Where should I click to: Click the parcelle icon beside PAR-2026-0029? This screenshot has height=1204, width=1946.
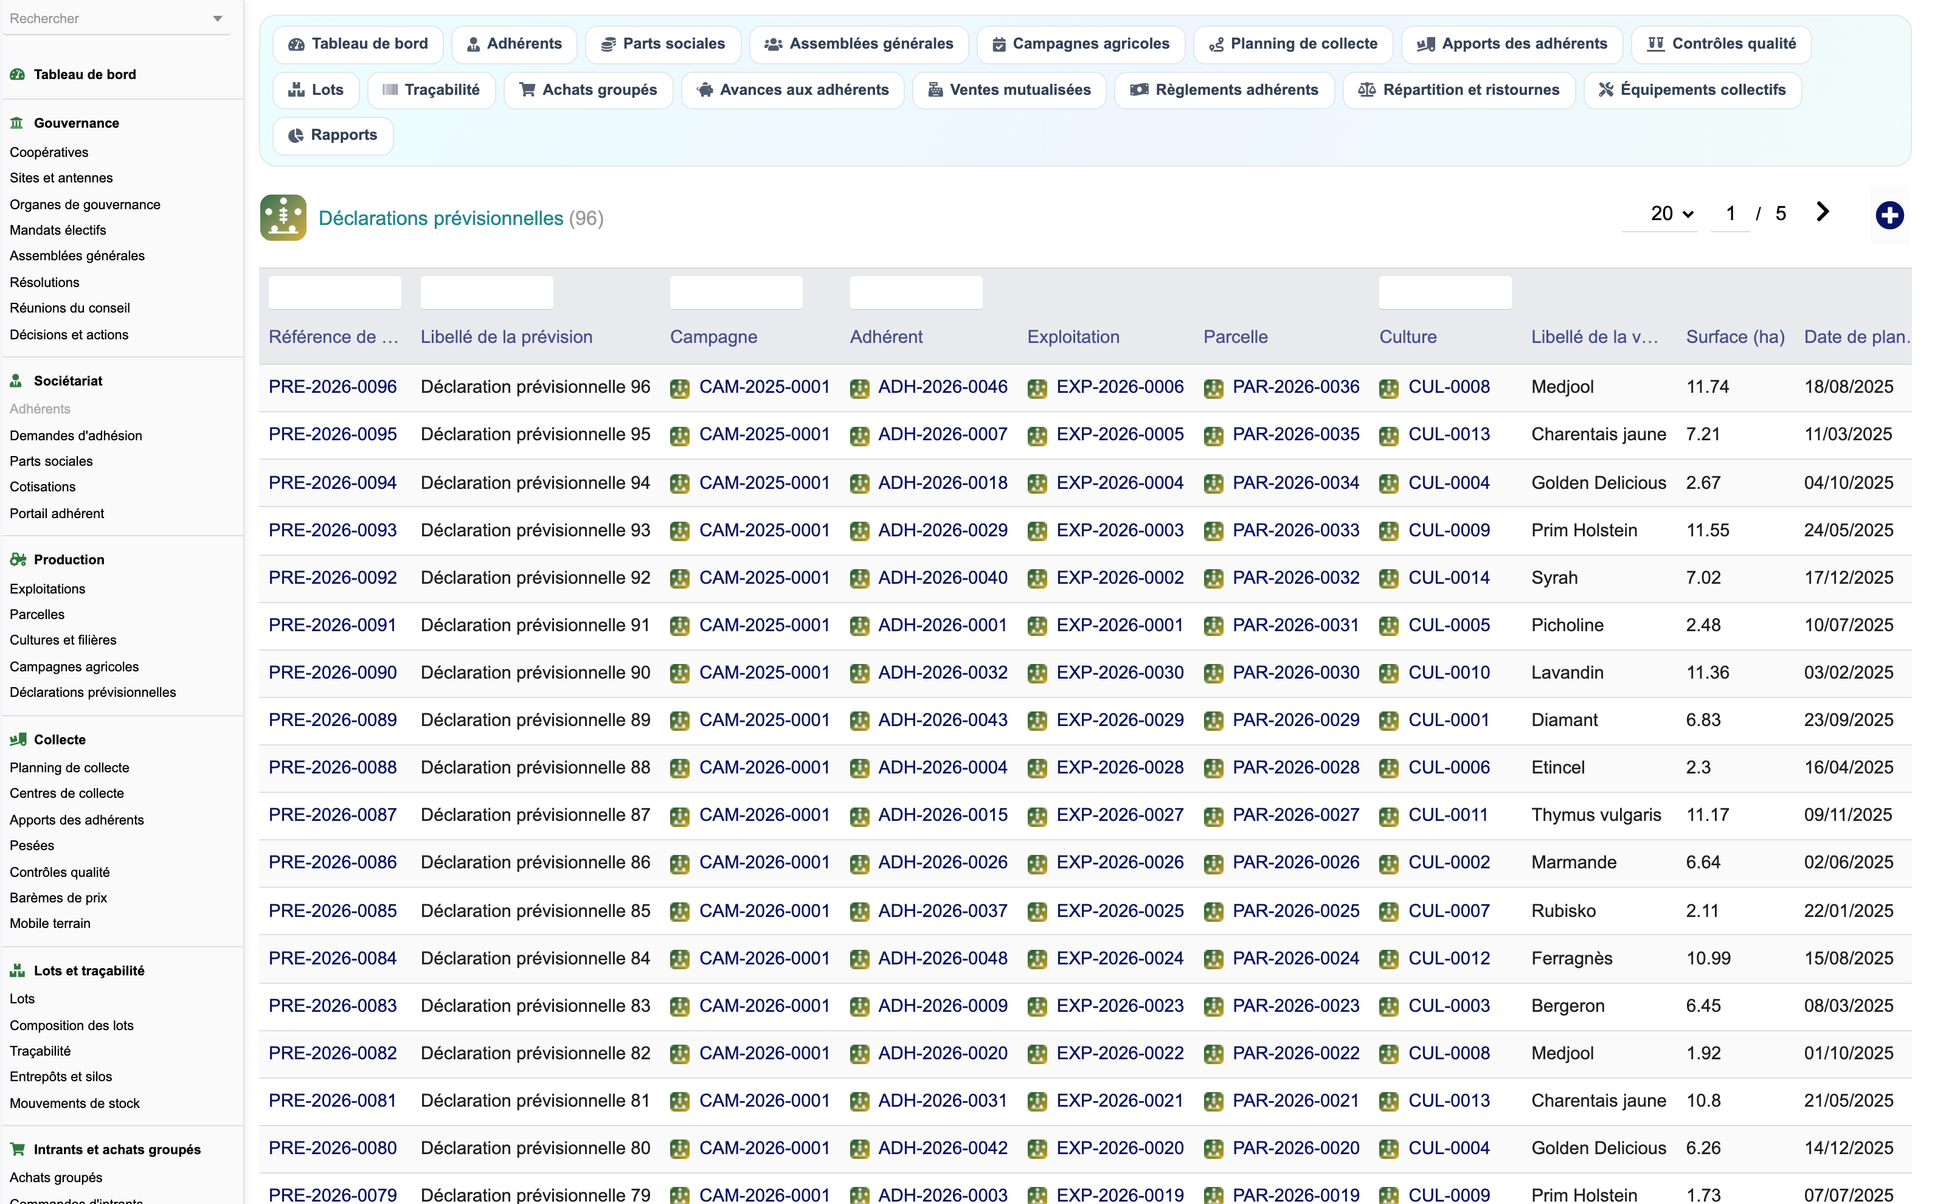point(1213,721)
